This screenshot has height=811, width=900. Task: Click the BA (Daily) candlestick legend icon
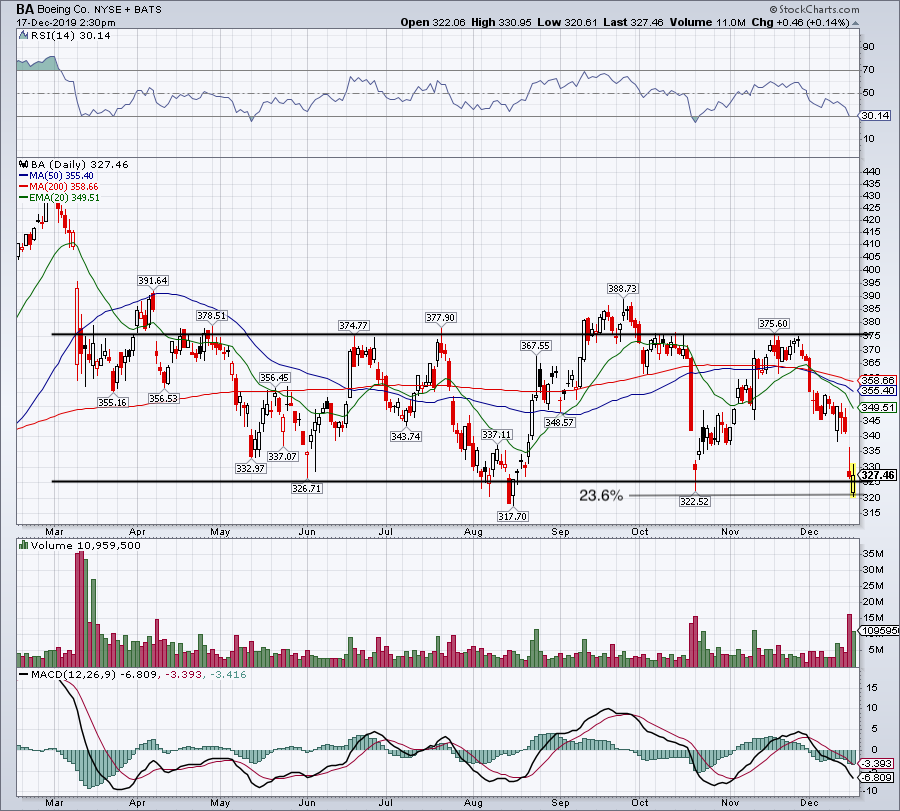click(24, 164)
